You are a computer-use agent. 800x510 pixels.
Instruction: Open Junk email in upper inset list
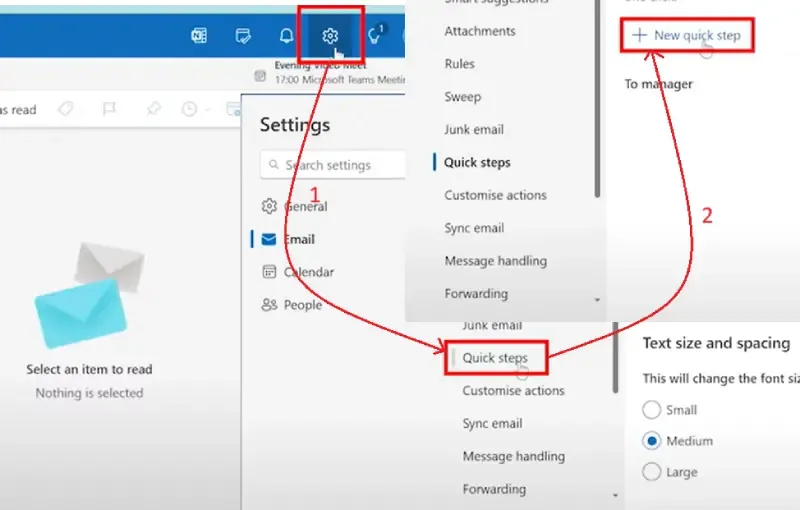[474, 130]
